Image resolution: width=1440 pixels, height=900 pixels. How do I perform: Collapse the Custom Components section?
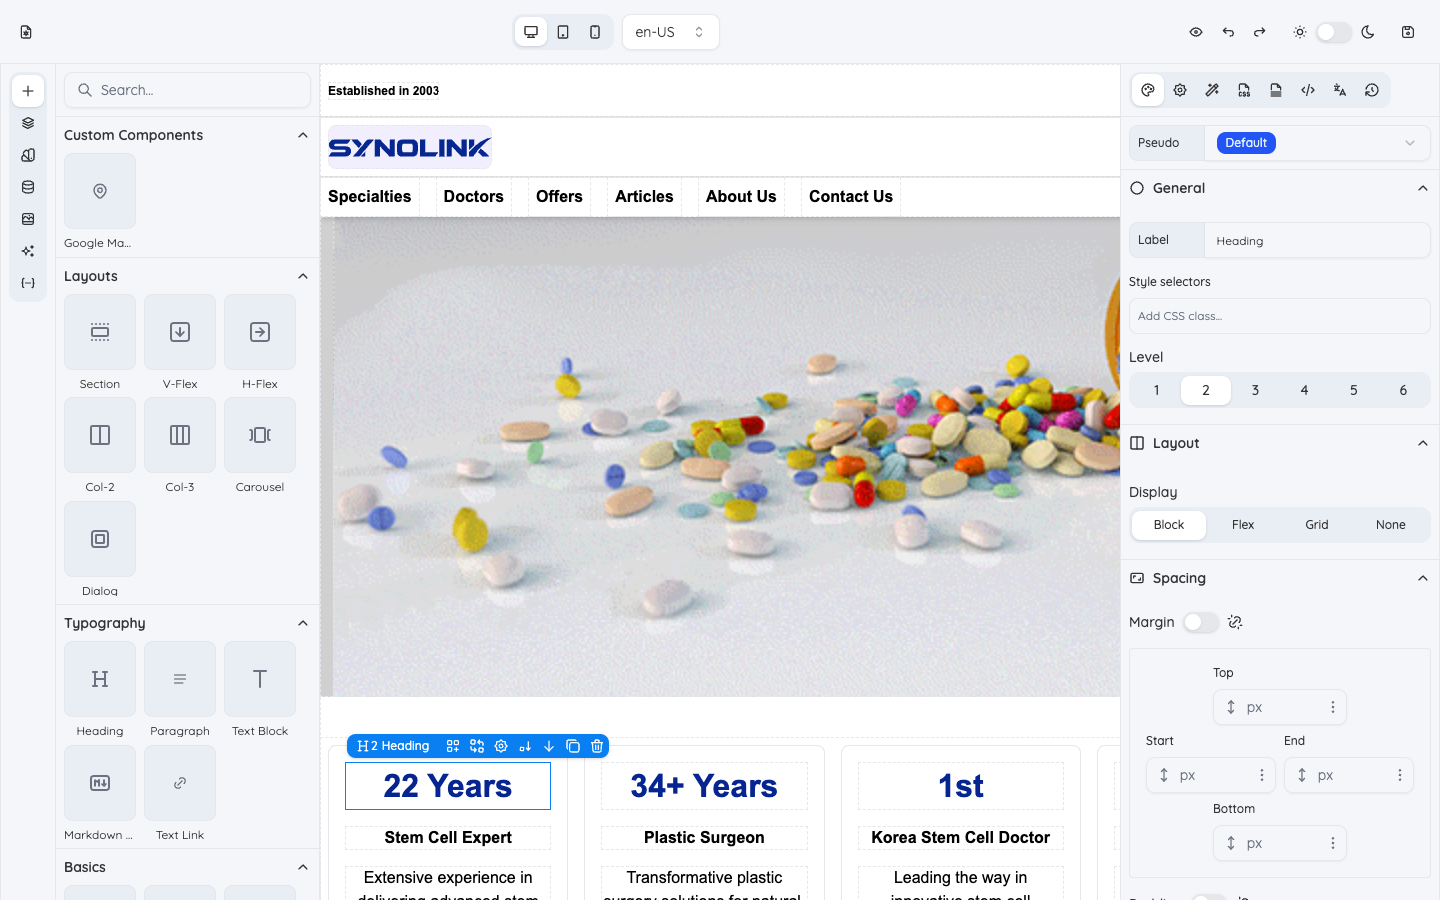[303, 135]
